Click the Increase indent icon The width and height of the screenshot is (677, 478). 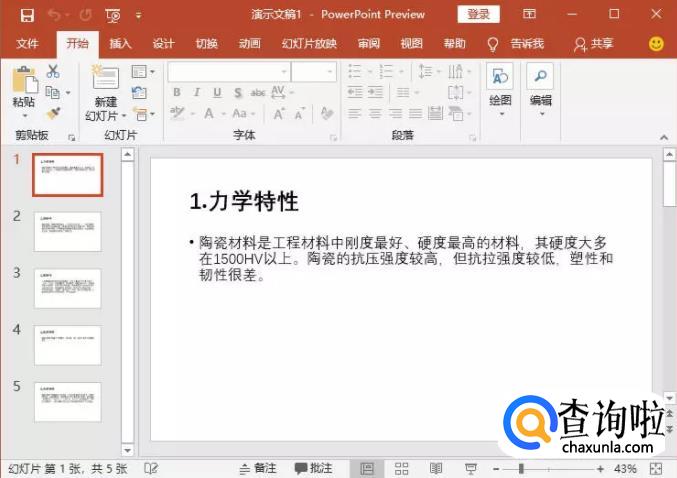pyautogui.click(x=375, y=92)
